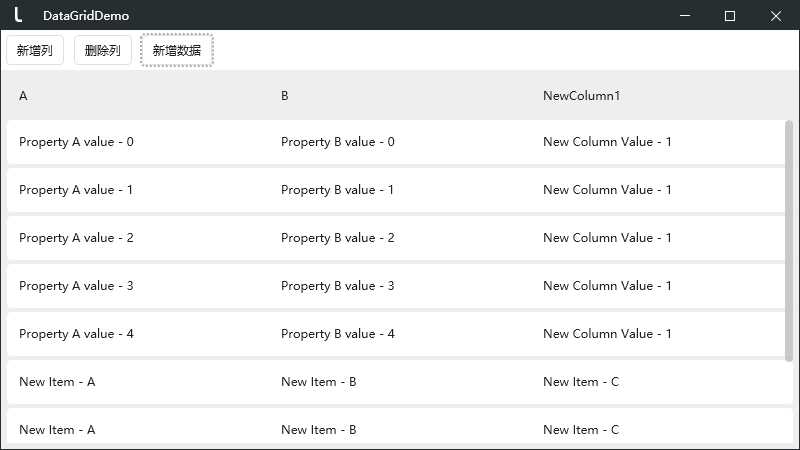Click the 新增数据 button
Screen dimensions: 800x450
[x=177, y=51]
